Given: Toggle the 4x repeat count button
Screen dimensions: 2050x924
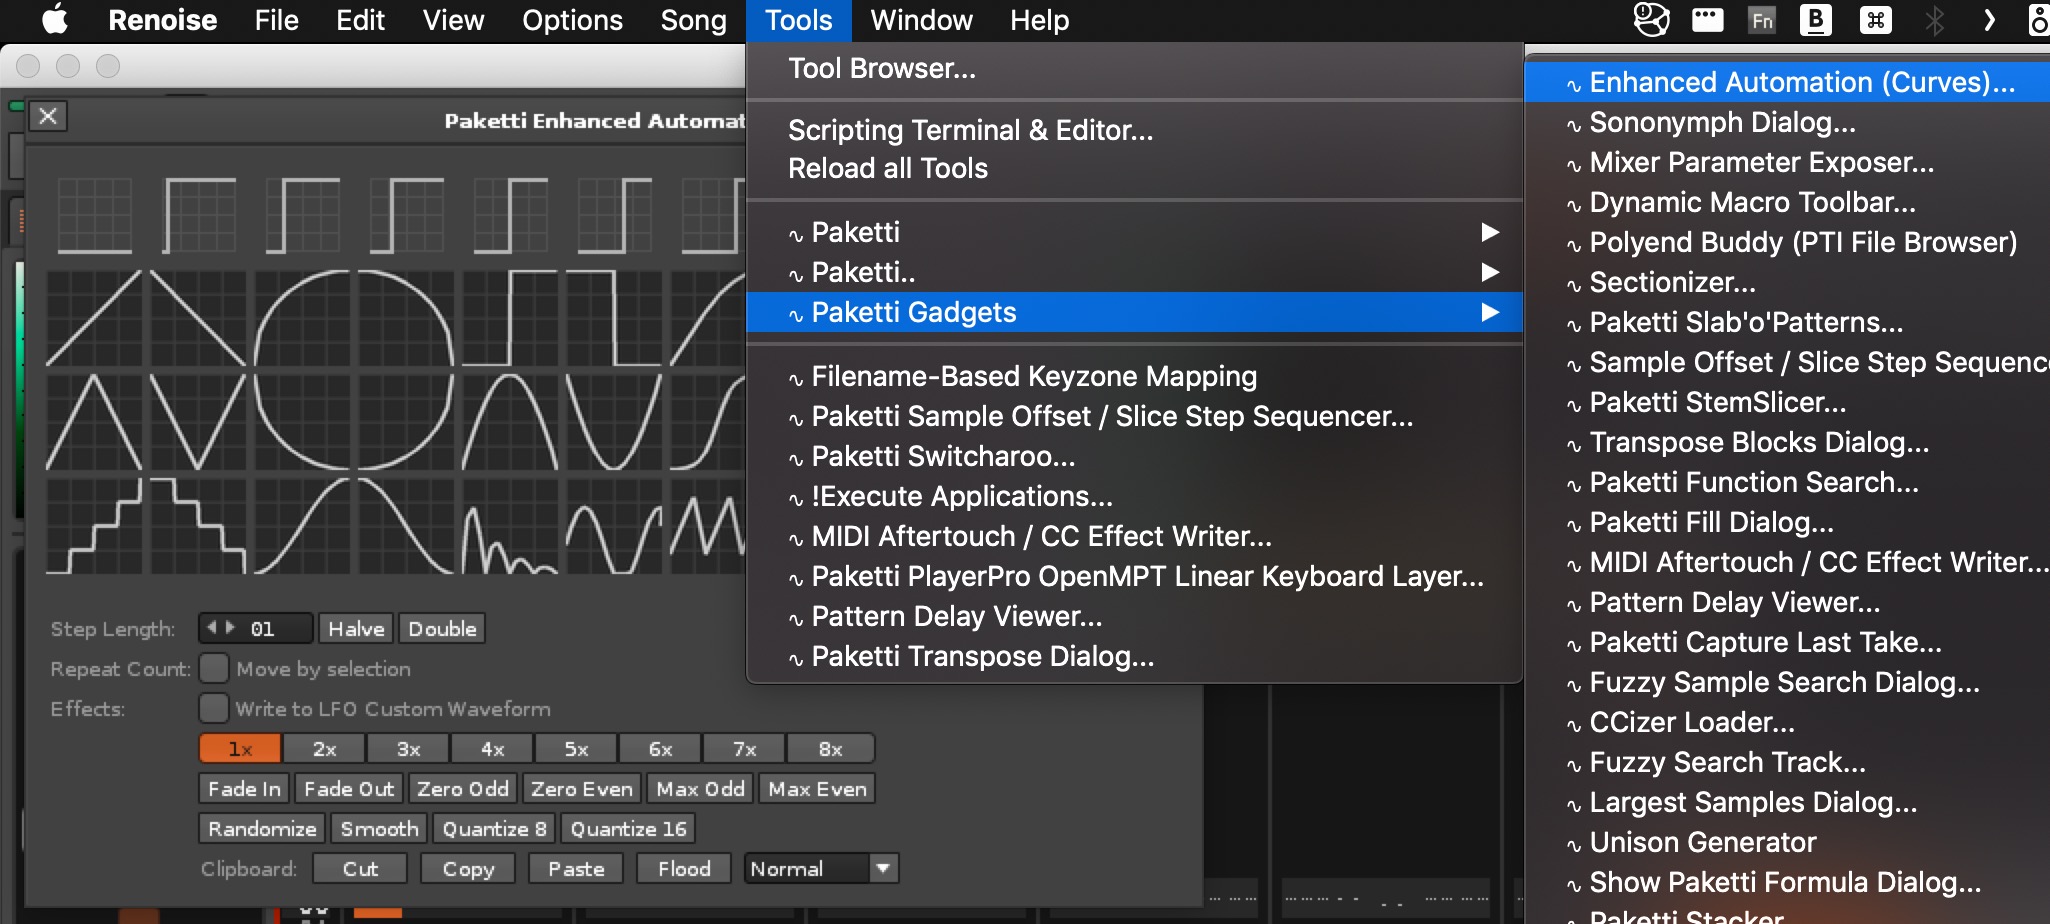Looking at the screenshot, I should click(492, 749).
